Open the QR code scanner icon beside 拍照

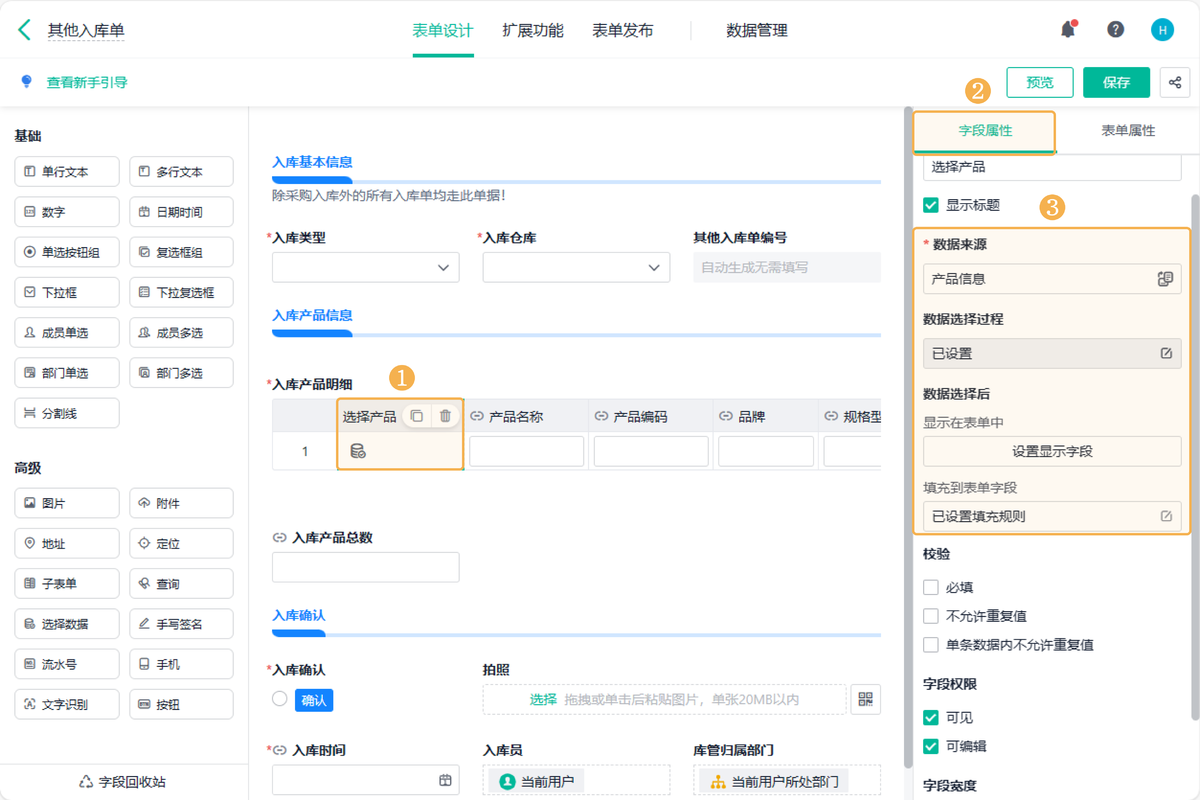coord(865,699)
